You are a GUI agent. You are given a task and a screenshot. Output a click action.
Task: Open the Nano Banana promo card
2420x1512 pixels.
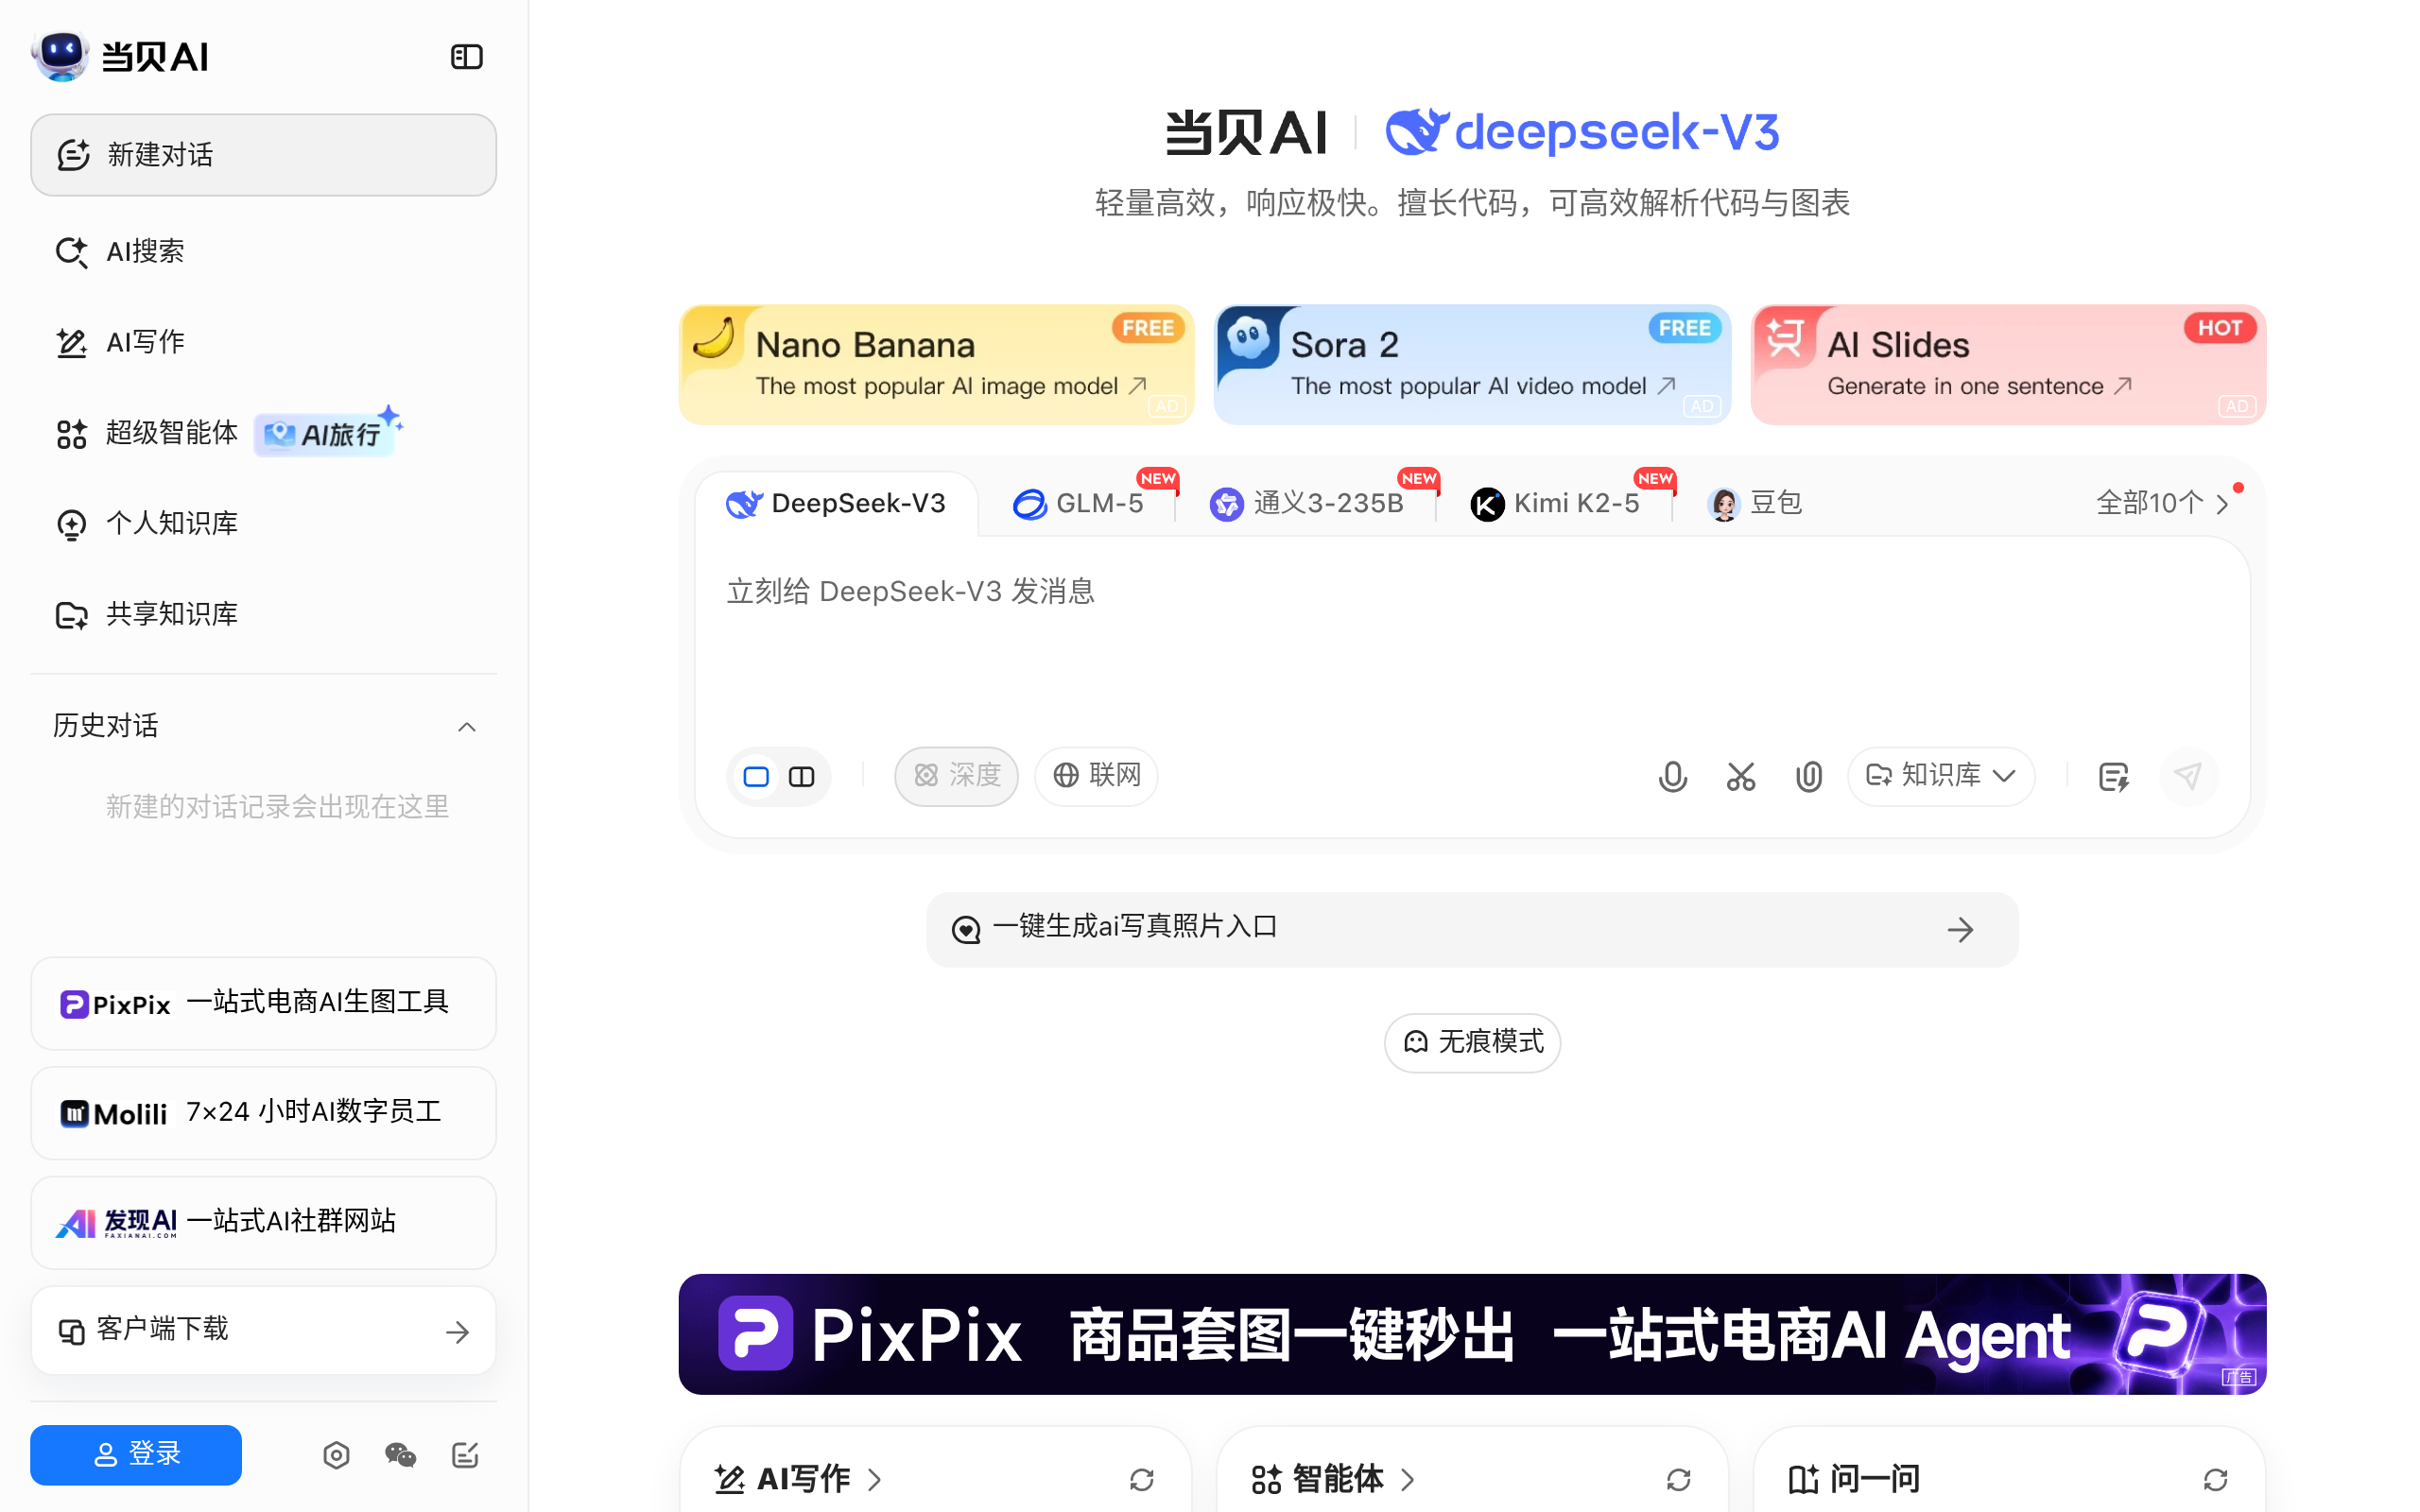pos(936,365)
